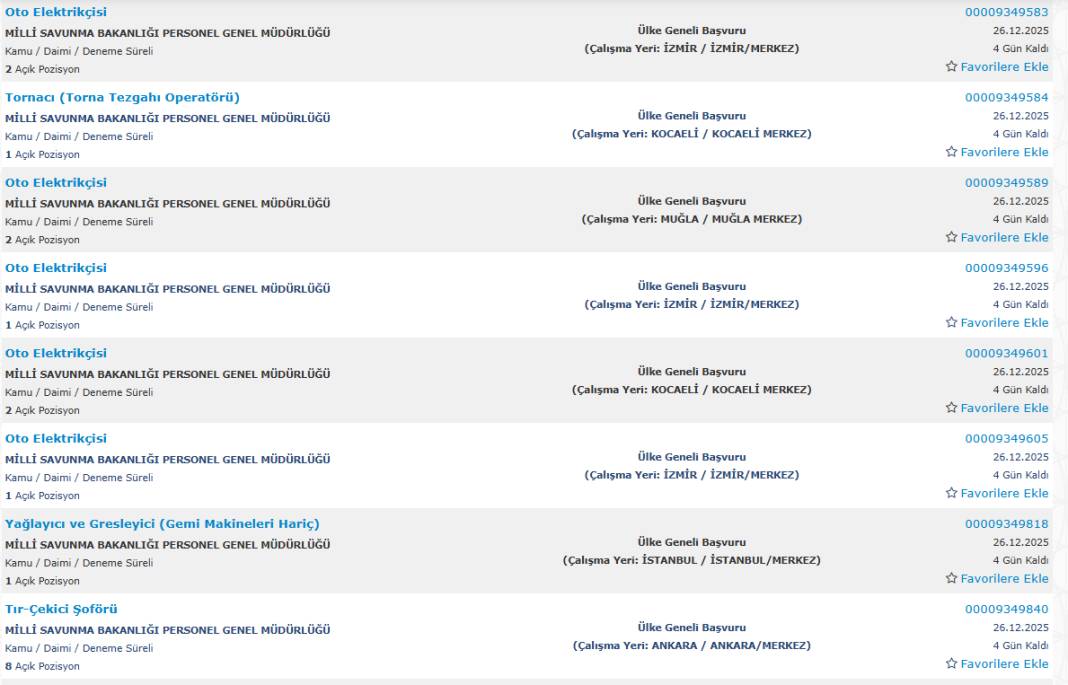
Task: Star the Tır-Çekici Şoförü listing
Action: 952,664
